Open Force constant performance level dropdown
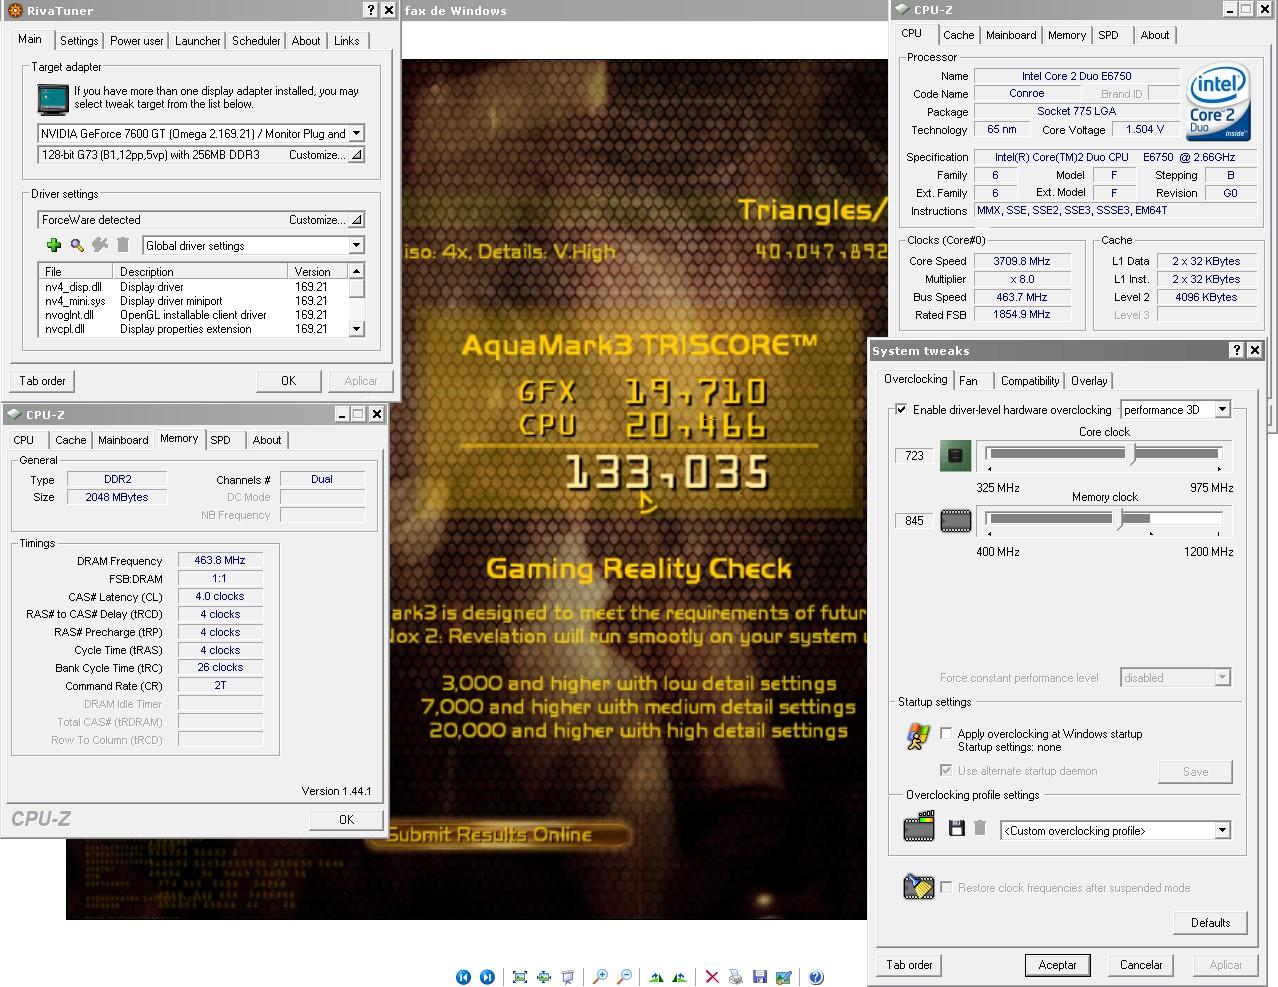Viewport: 1278px width, 987px height. click(1222, 677)
